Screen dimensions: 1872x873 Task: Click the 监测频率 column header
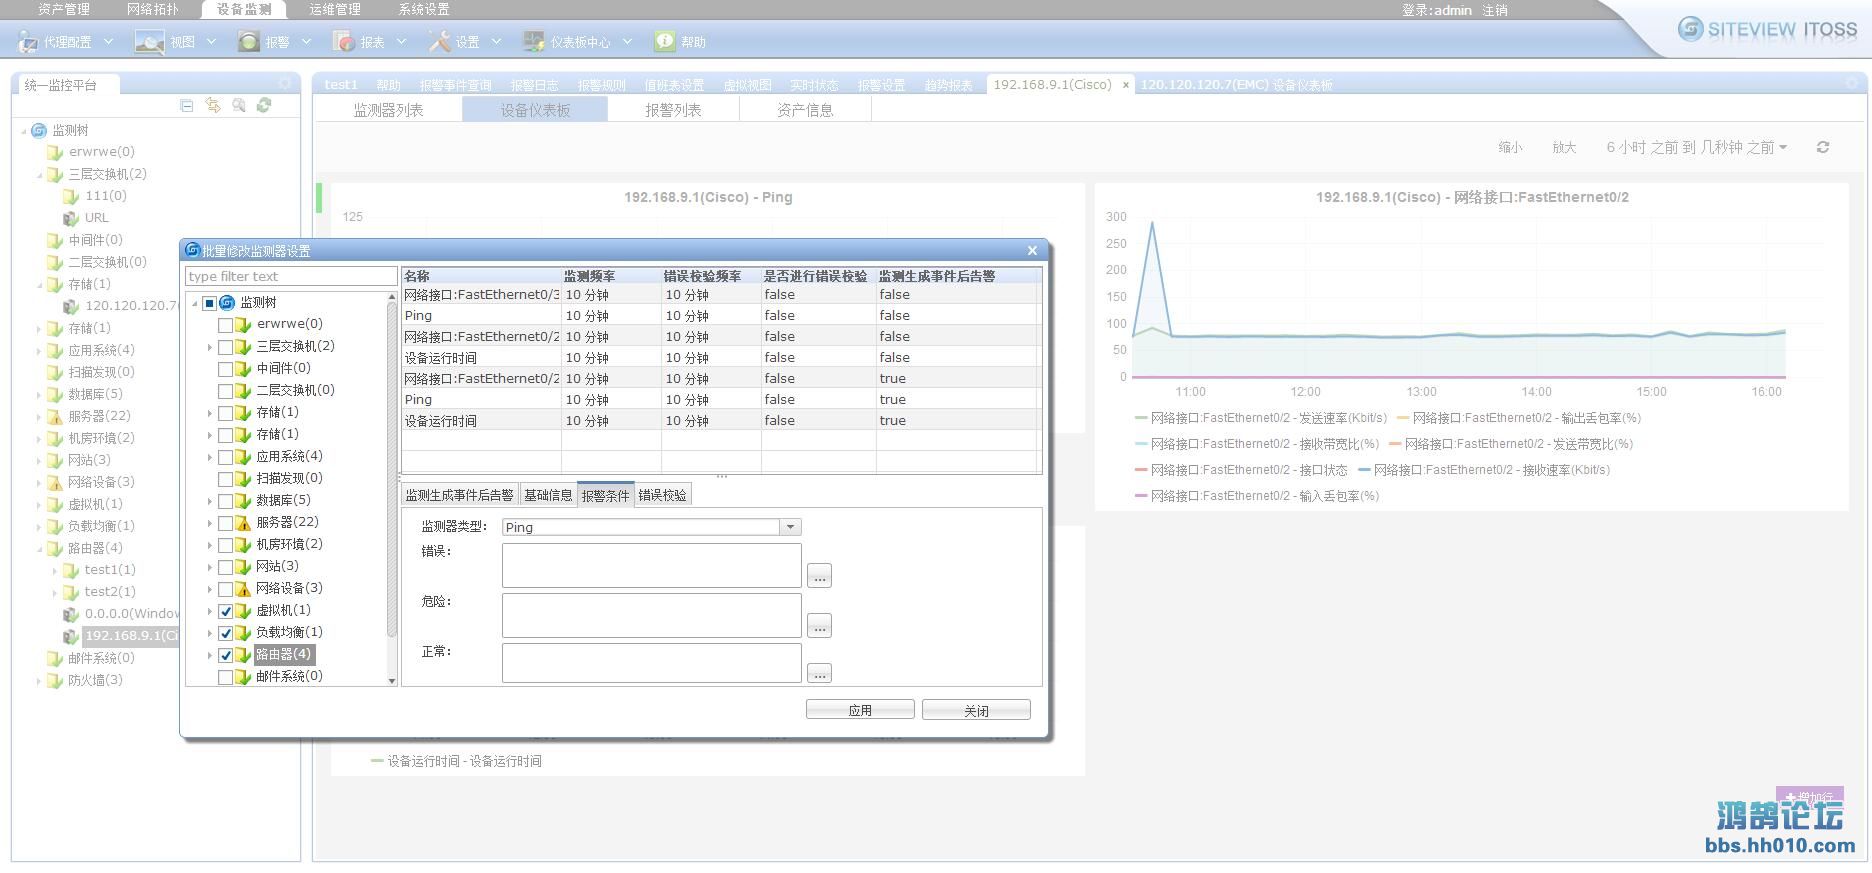click(611, 276)
